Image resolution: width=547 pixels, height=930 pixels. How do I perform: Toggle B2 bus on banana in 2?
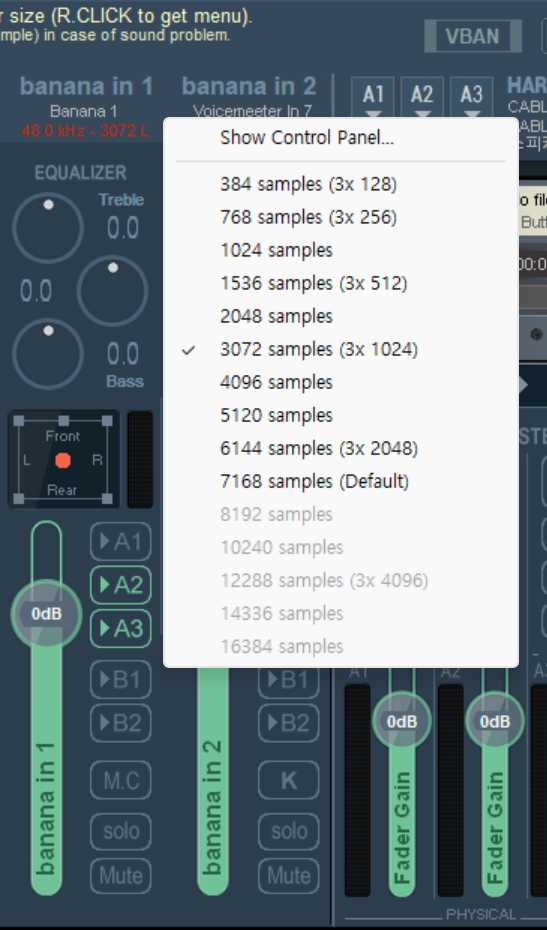point(289,723)
